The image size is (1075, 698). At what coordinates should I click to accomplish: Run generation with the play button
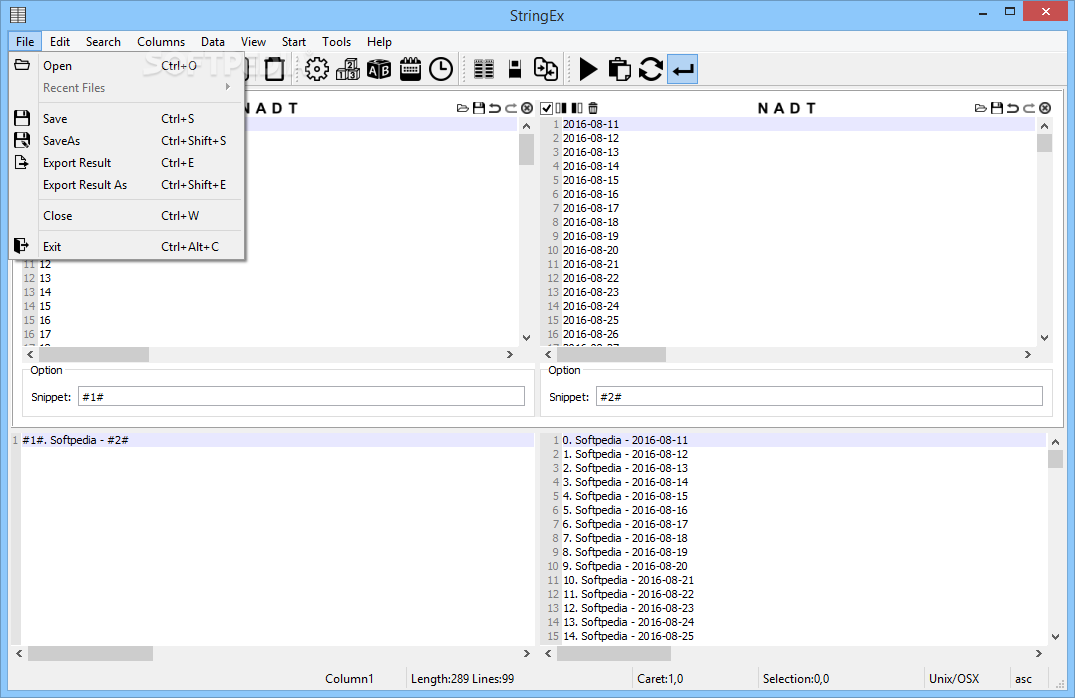(x=588, y=69)
